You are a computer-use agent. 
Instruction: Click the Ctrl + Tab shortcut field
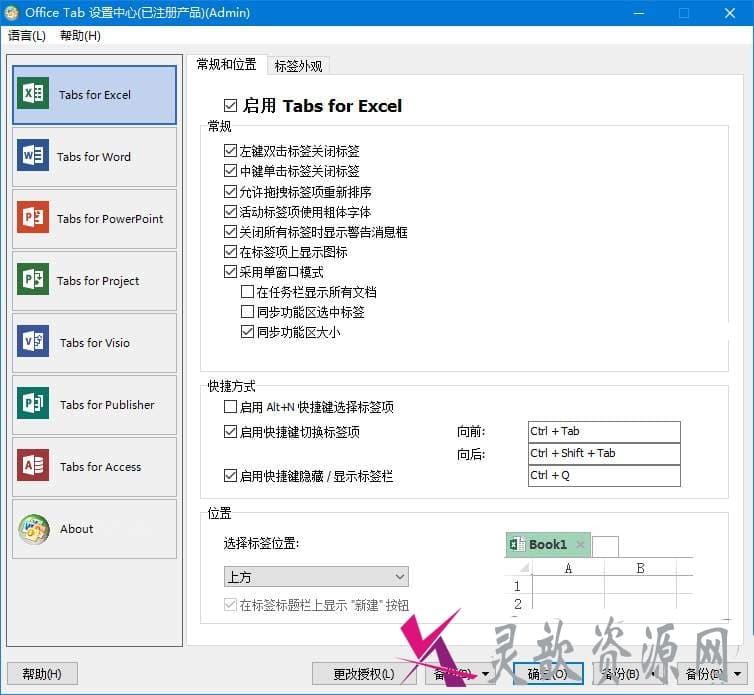pyautogui.click(x=604, y=431)
